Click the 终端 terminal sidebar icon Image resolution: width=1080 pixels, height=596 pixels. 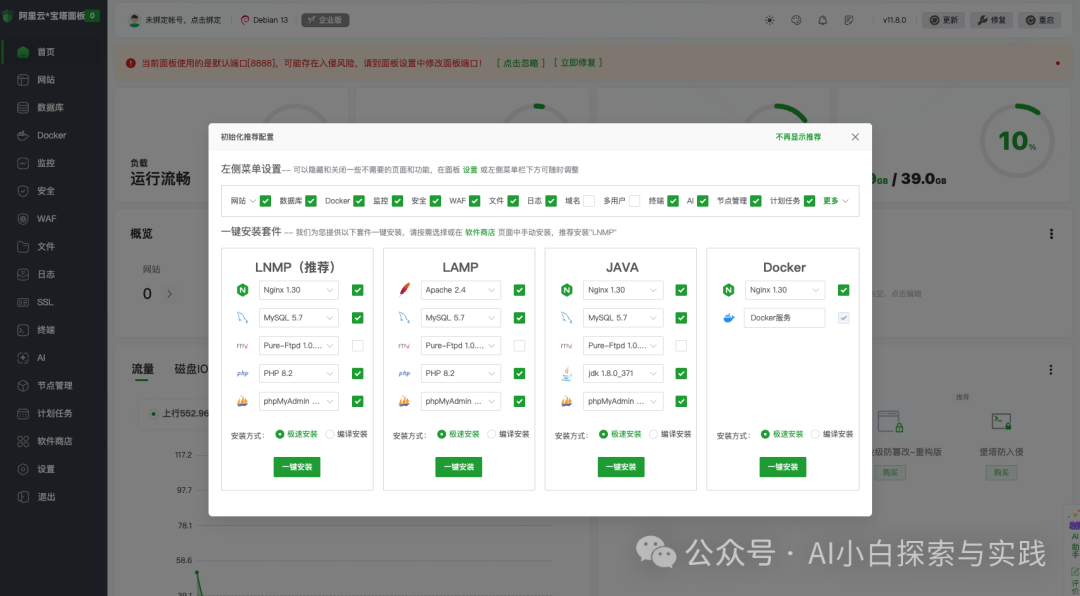23,330
